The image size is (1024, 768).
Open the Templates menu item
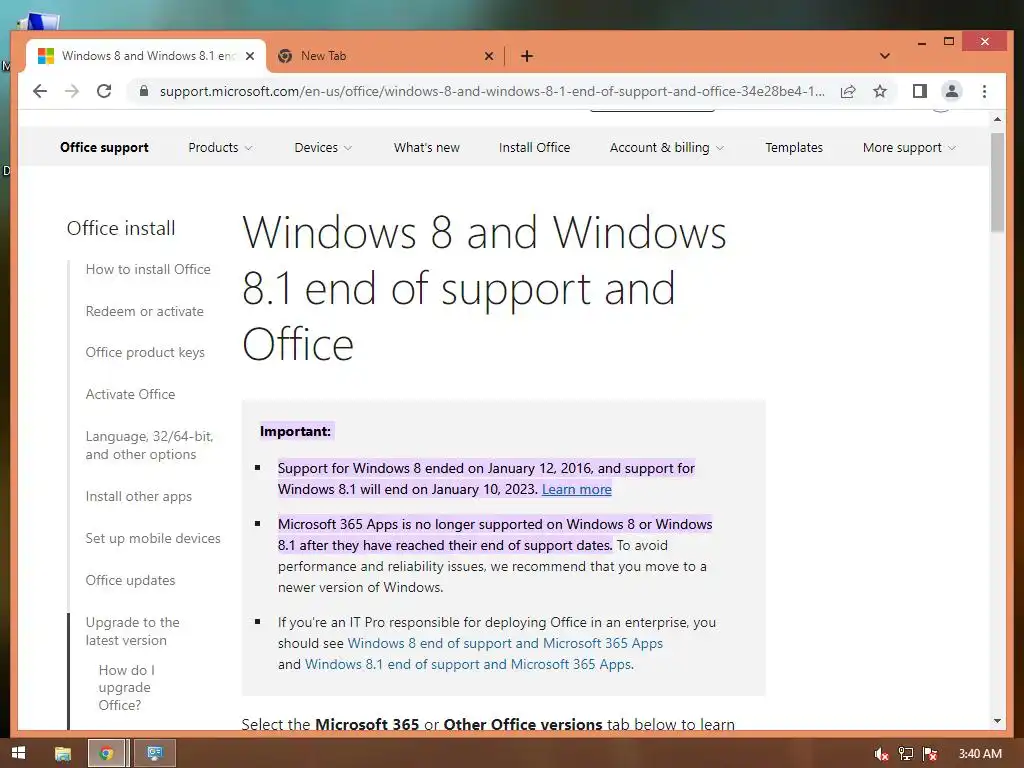click(x=794, y=148)
